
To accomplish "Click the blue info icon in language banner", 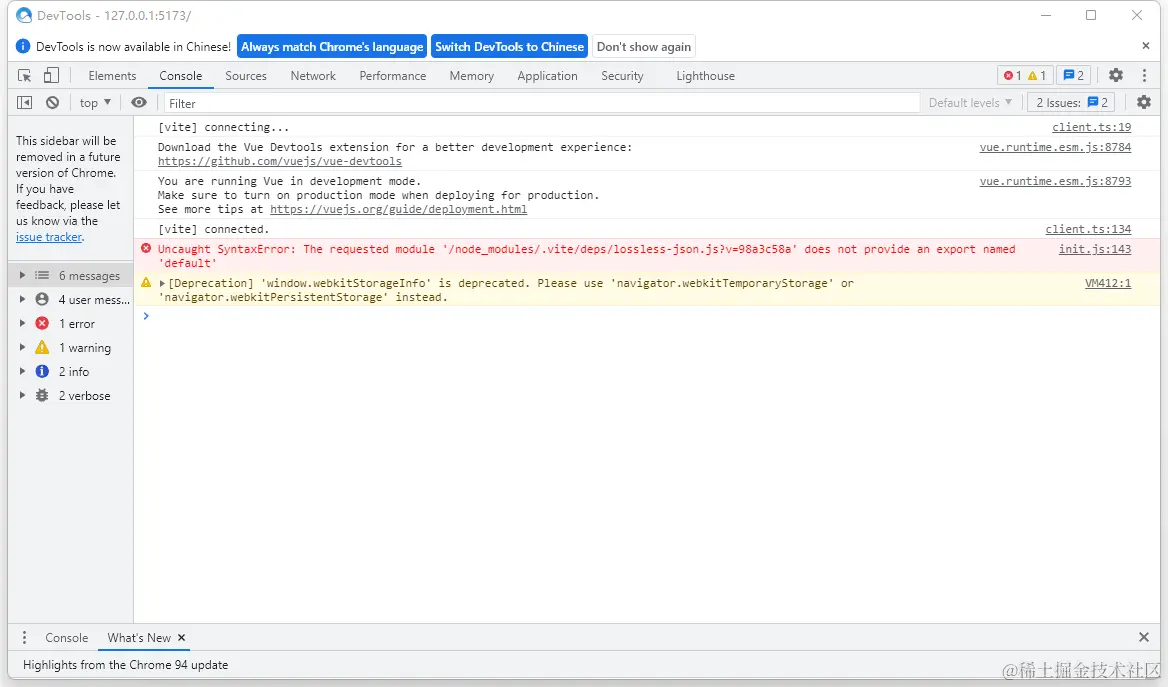I will (x=23, y=46).
